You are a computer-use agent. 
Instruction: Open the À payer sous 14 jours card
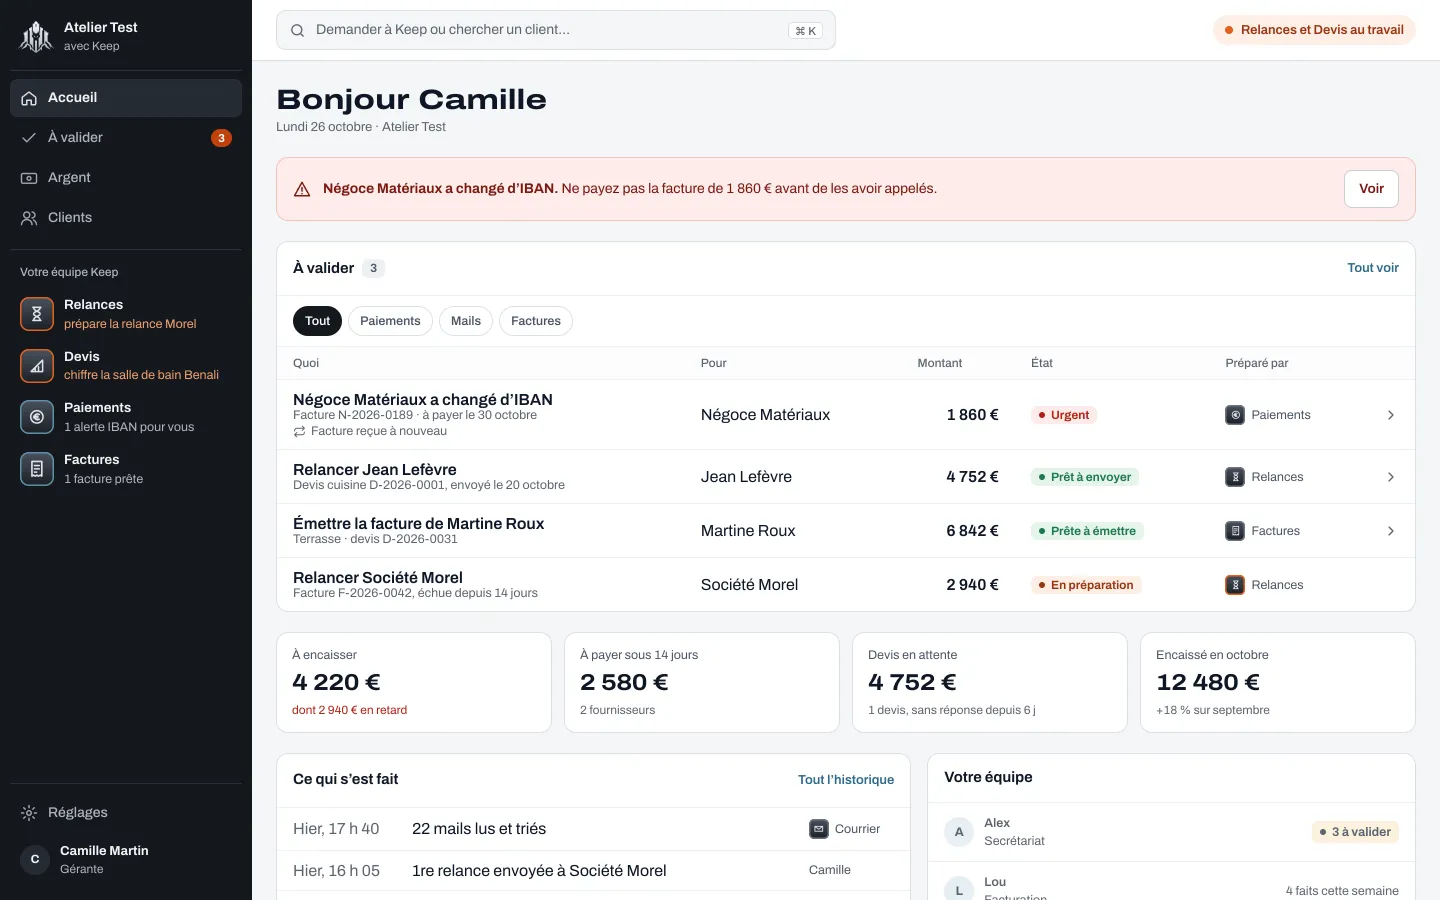coord(702,683)
